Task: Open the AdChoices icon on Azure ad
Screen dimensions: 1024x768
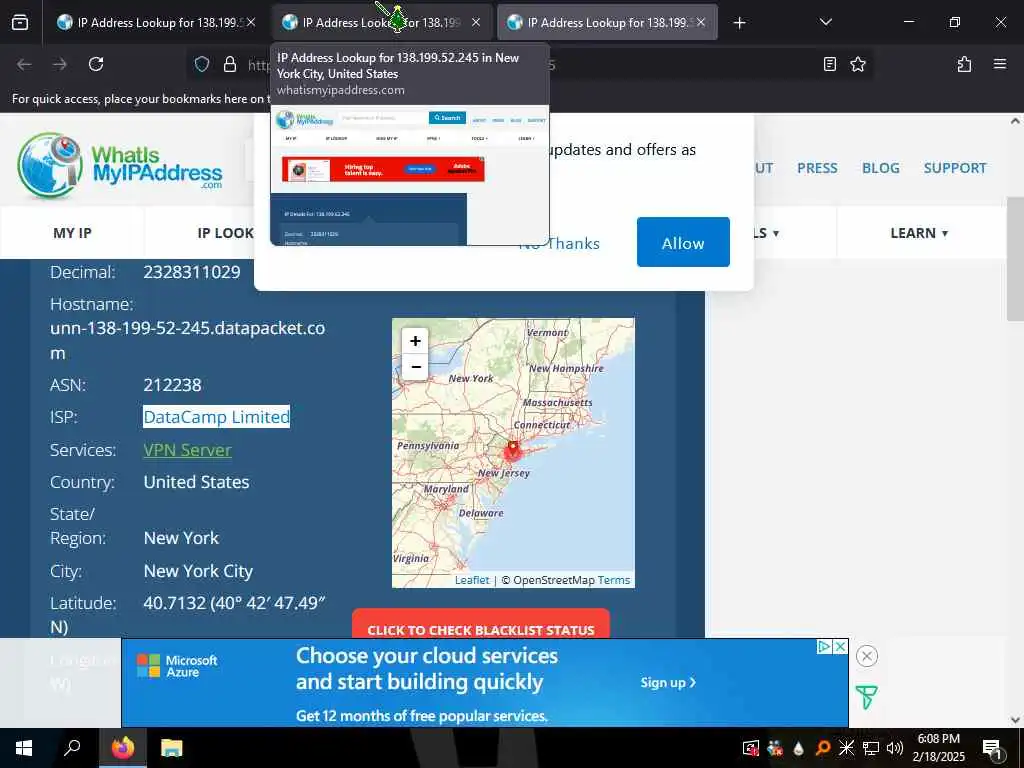Action: click(x=824, y=647)
